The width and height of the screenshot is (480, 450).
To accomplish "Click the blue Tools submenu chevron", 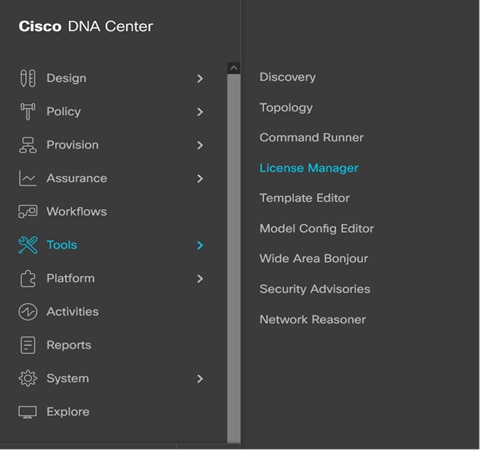I will (200, 245).
